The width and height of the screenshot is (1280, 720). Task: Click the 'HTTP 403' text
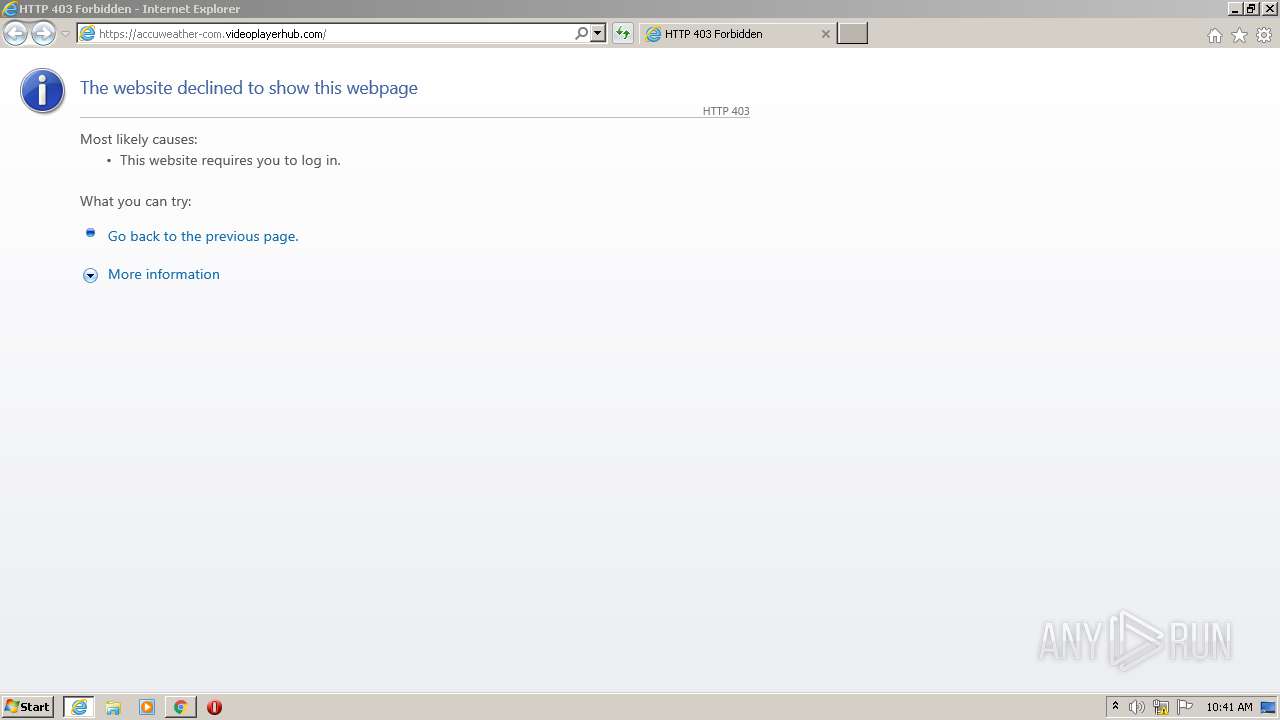(x=726, y=111)
